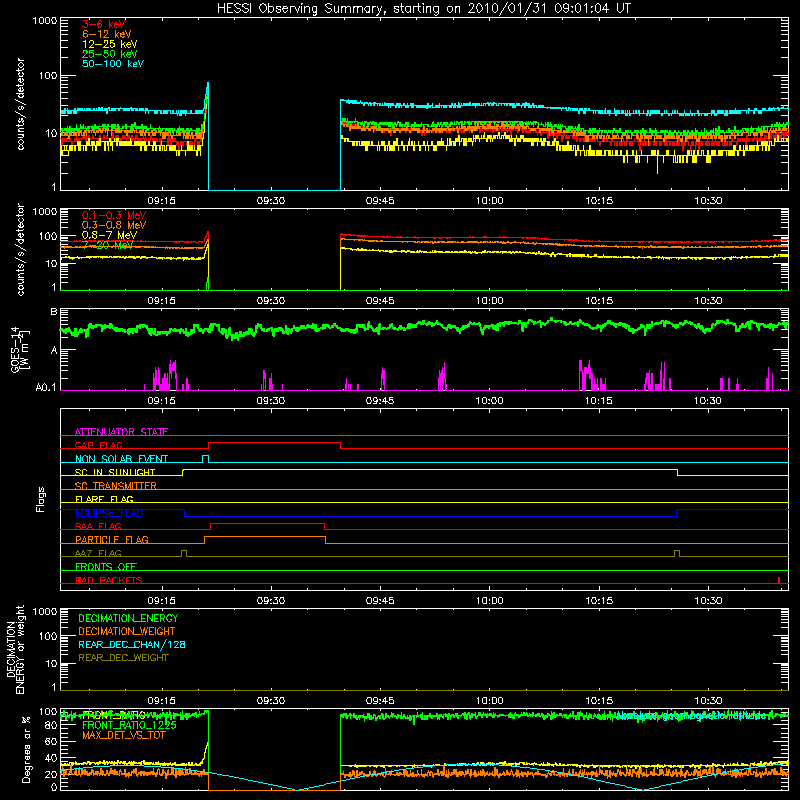The width and height of the screenshot is (800, 800).
Task: Click the B level label on GOES axis
Action: 54,311
